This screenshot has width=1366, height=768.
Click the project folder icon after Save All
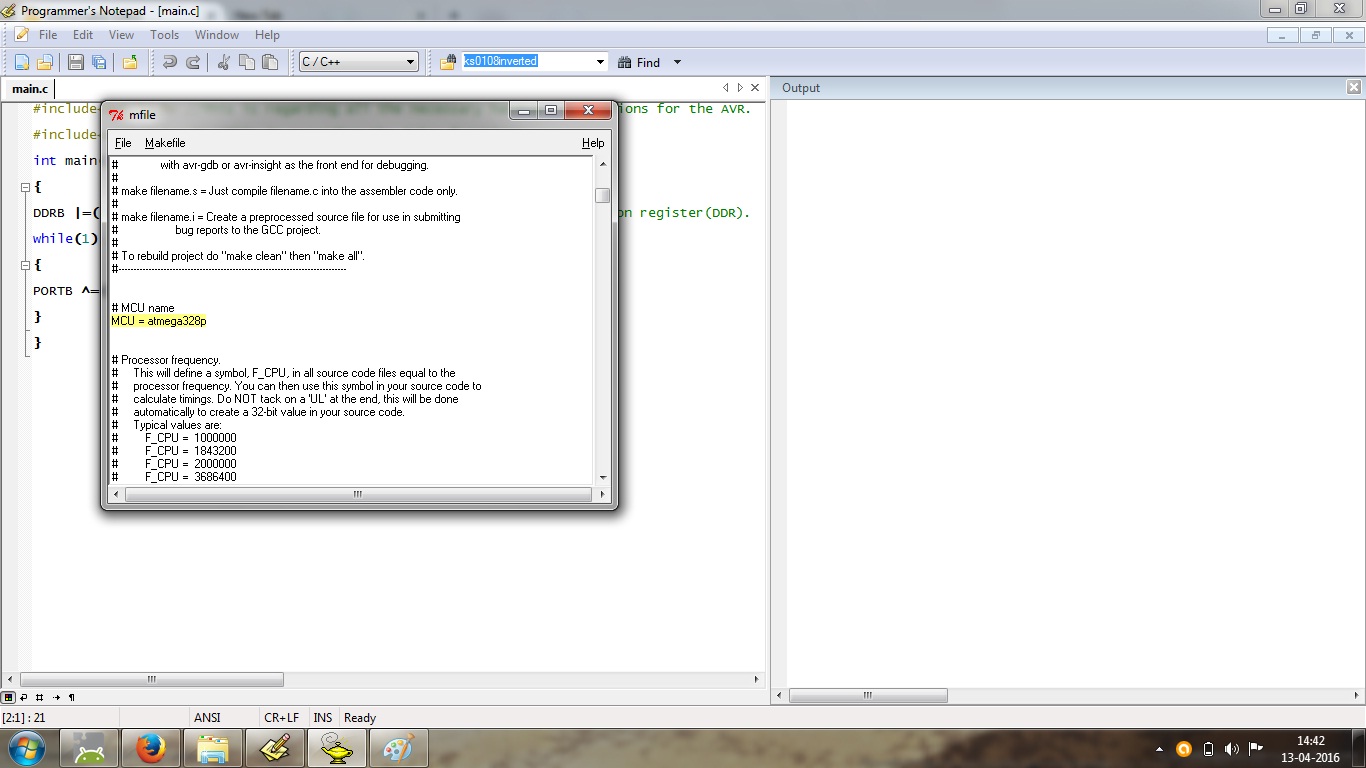(x=129, y=62)
